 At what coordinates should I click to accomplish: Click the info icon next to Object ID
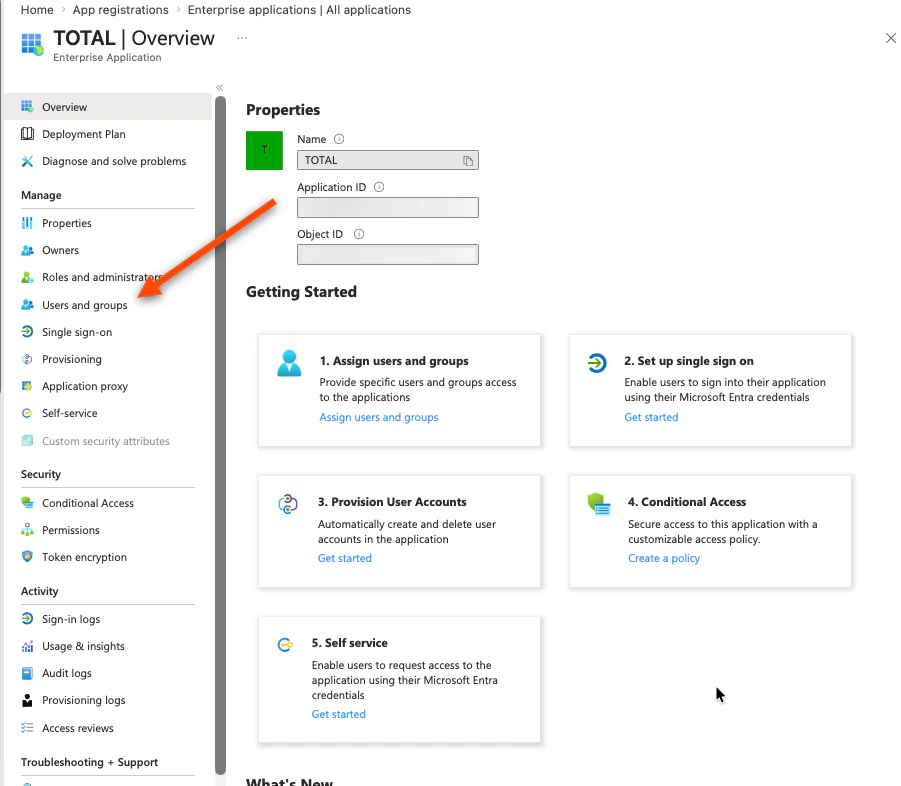click(x=359, y=234)
